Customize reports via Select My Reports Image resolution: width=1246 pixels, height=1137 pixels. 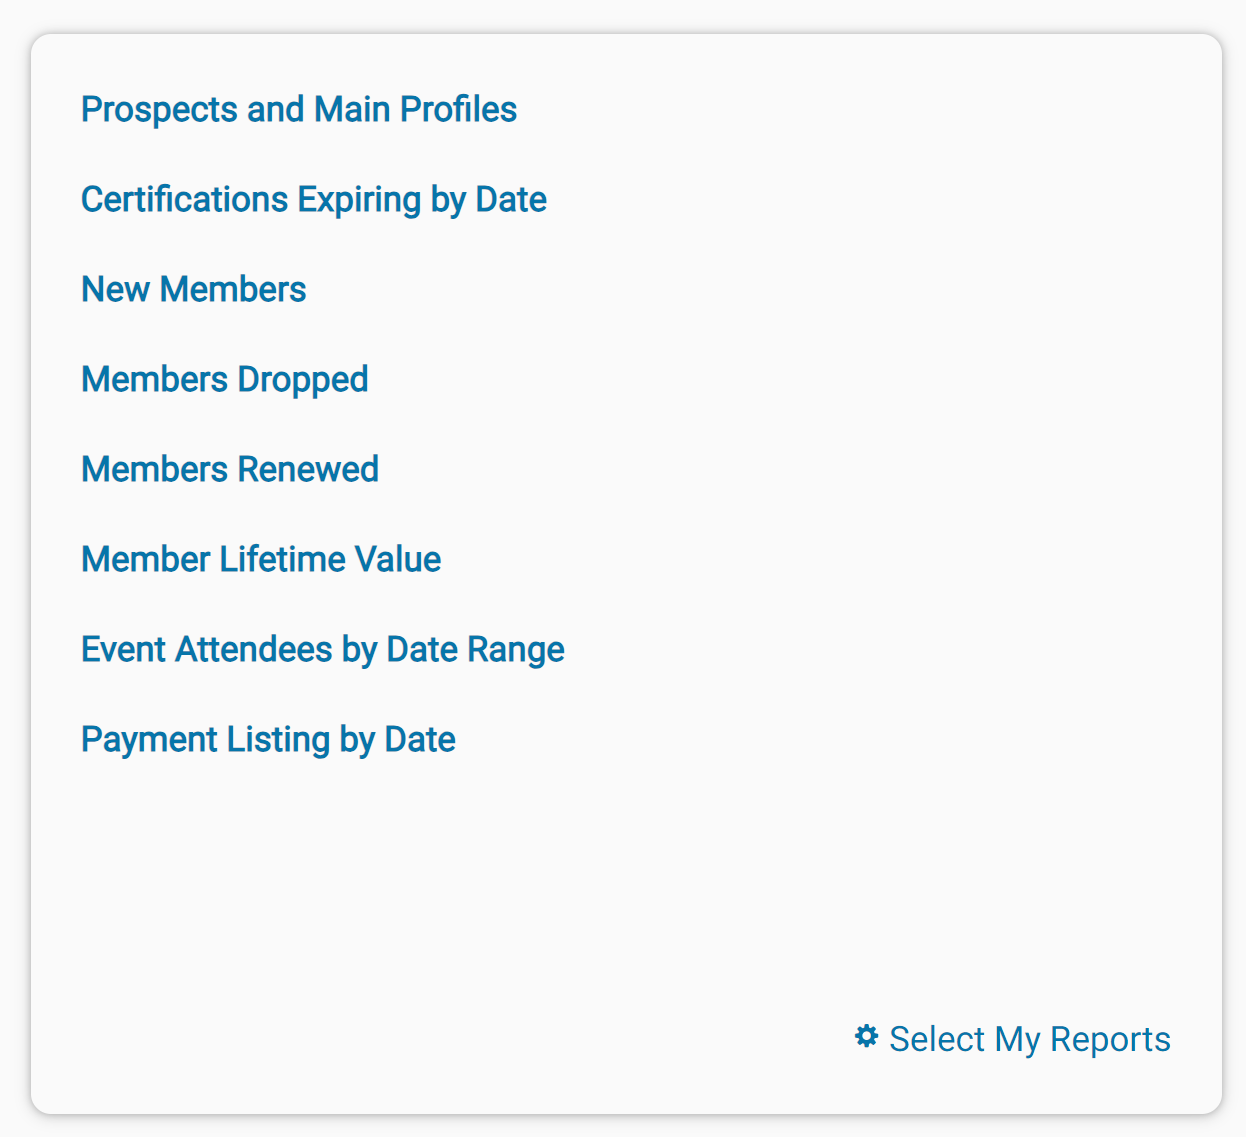click(x=1029, y=1040)
